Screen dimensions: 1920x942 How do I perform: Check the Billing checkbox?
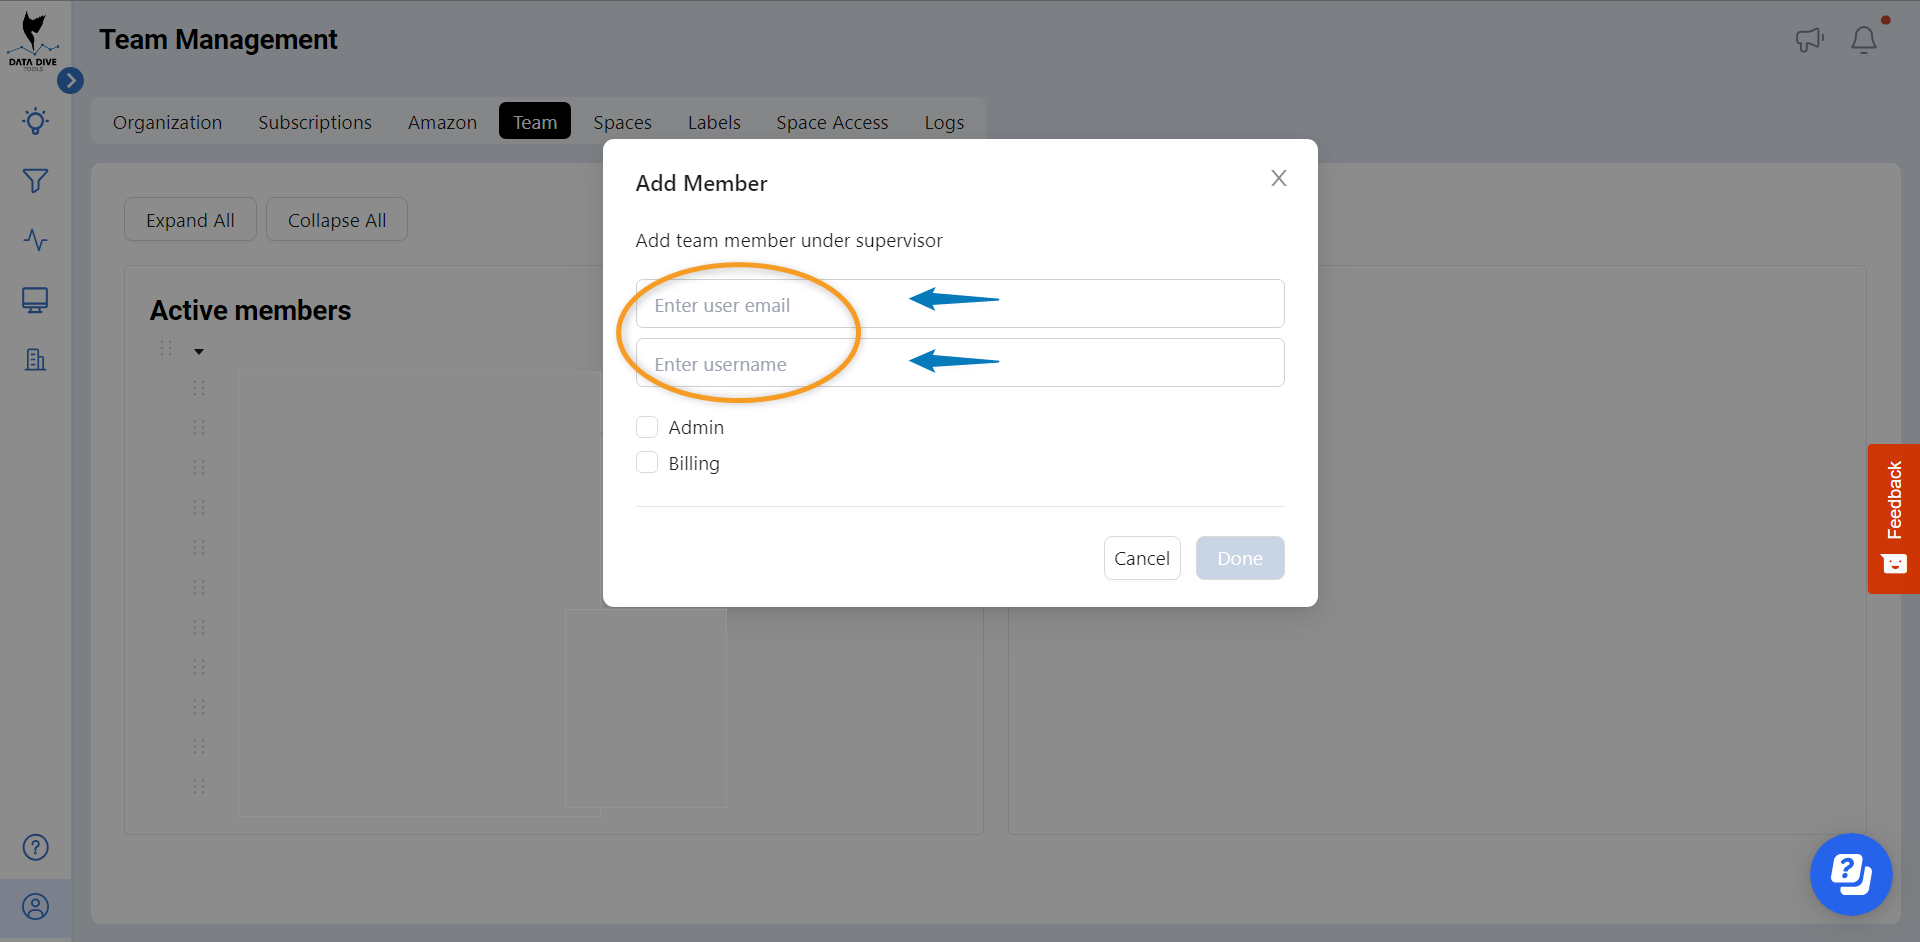click(x=647, y=462)
